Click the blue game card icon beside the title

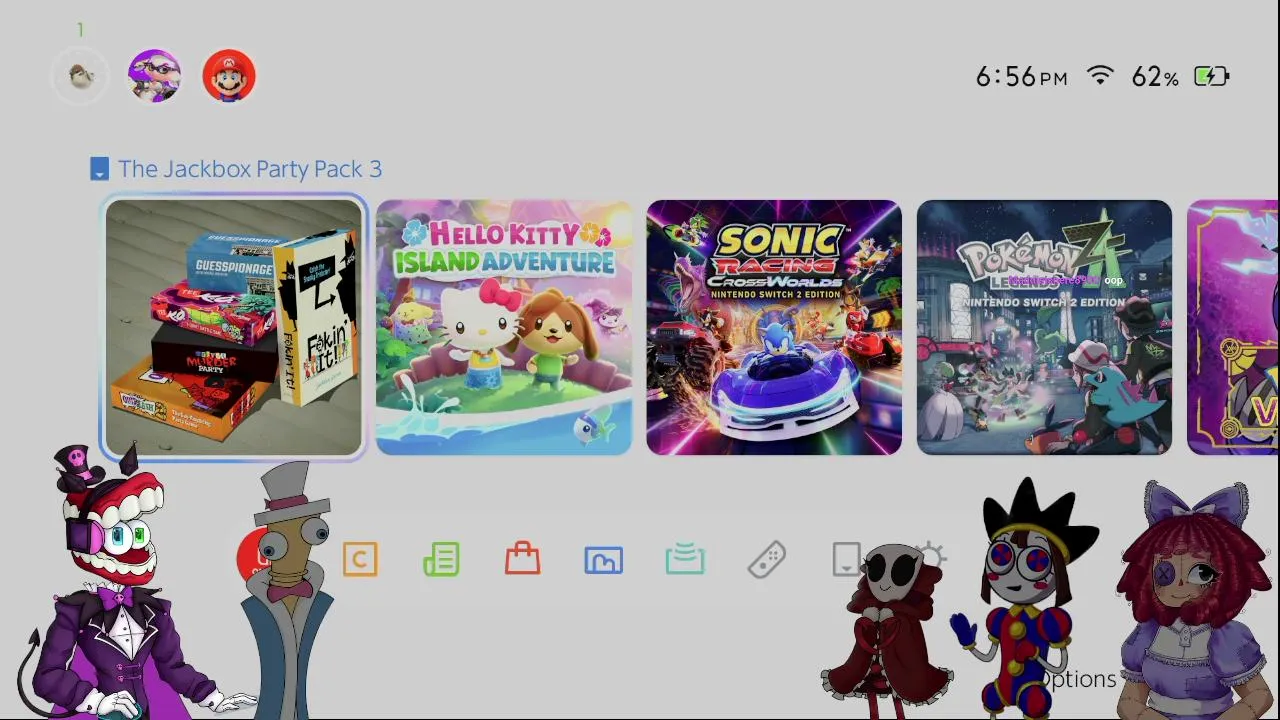99,169
